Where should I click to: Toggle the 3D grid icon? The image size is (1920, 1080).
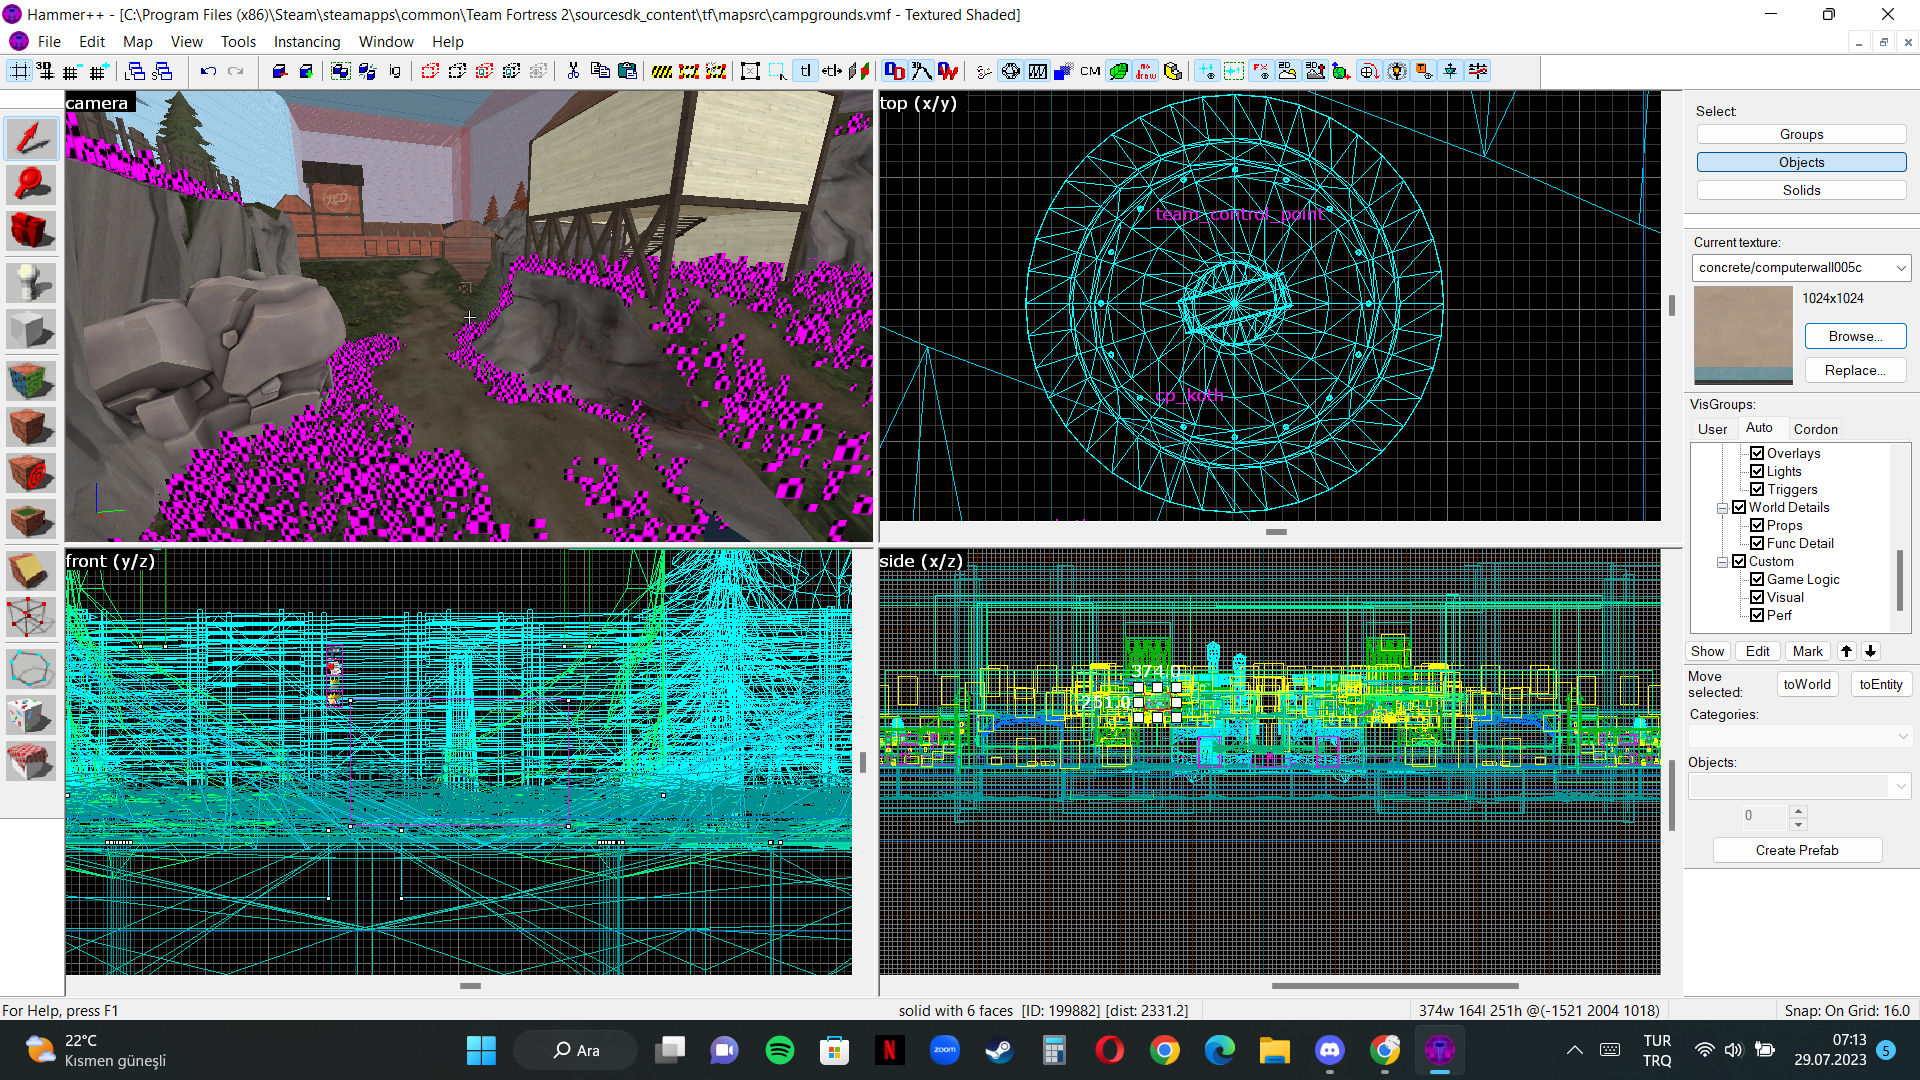tap(45, 71)
